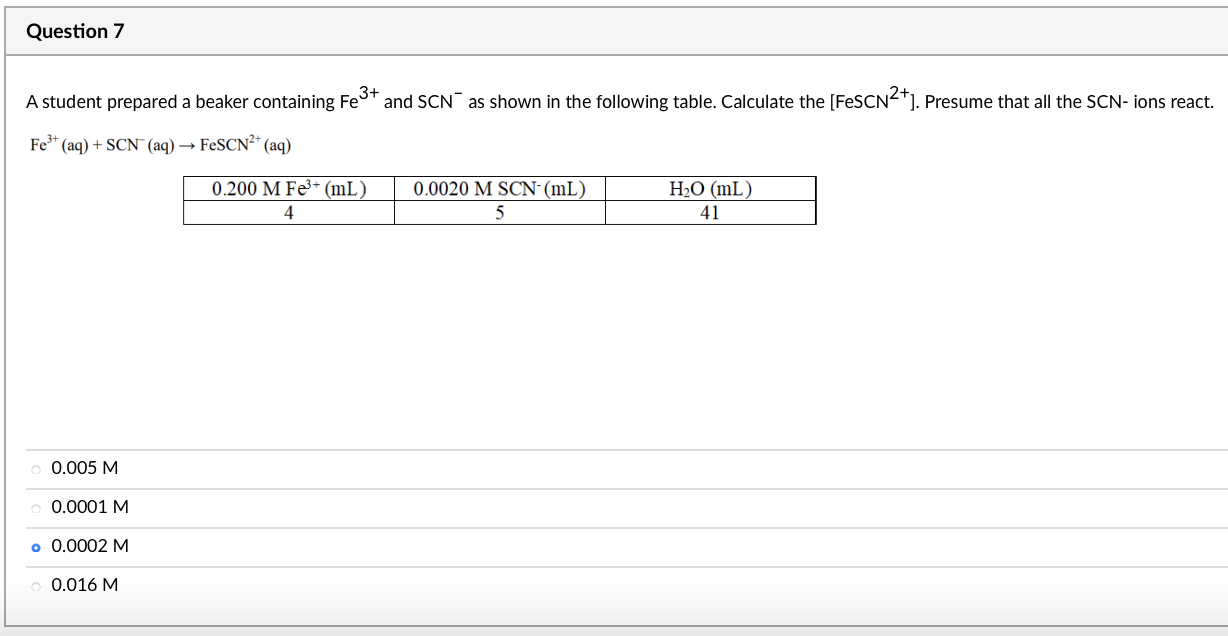Select the 0.016 M answer radio button
This screenshot has height=636, width=1228.
coord(35,585)
